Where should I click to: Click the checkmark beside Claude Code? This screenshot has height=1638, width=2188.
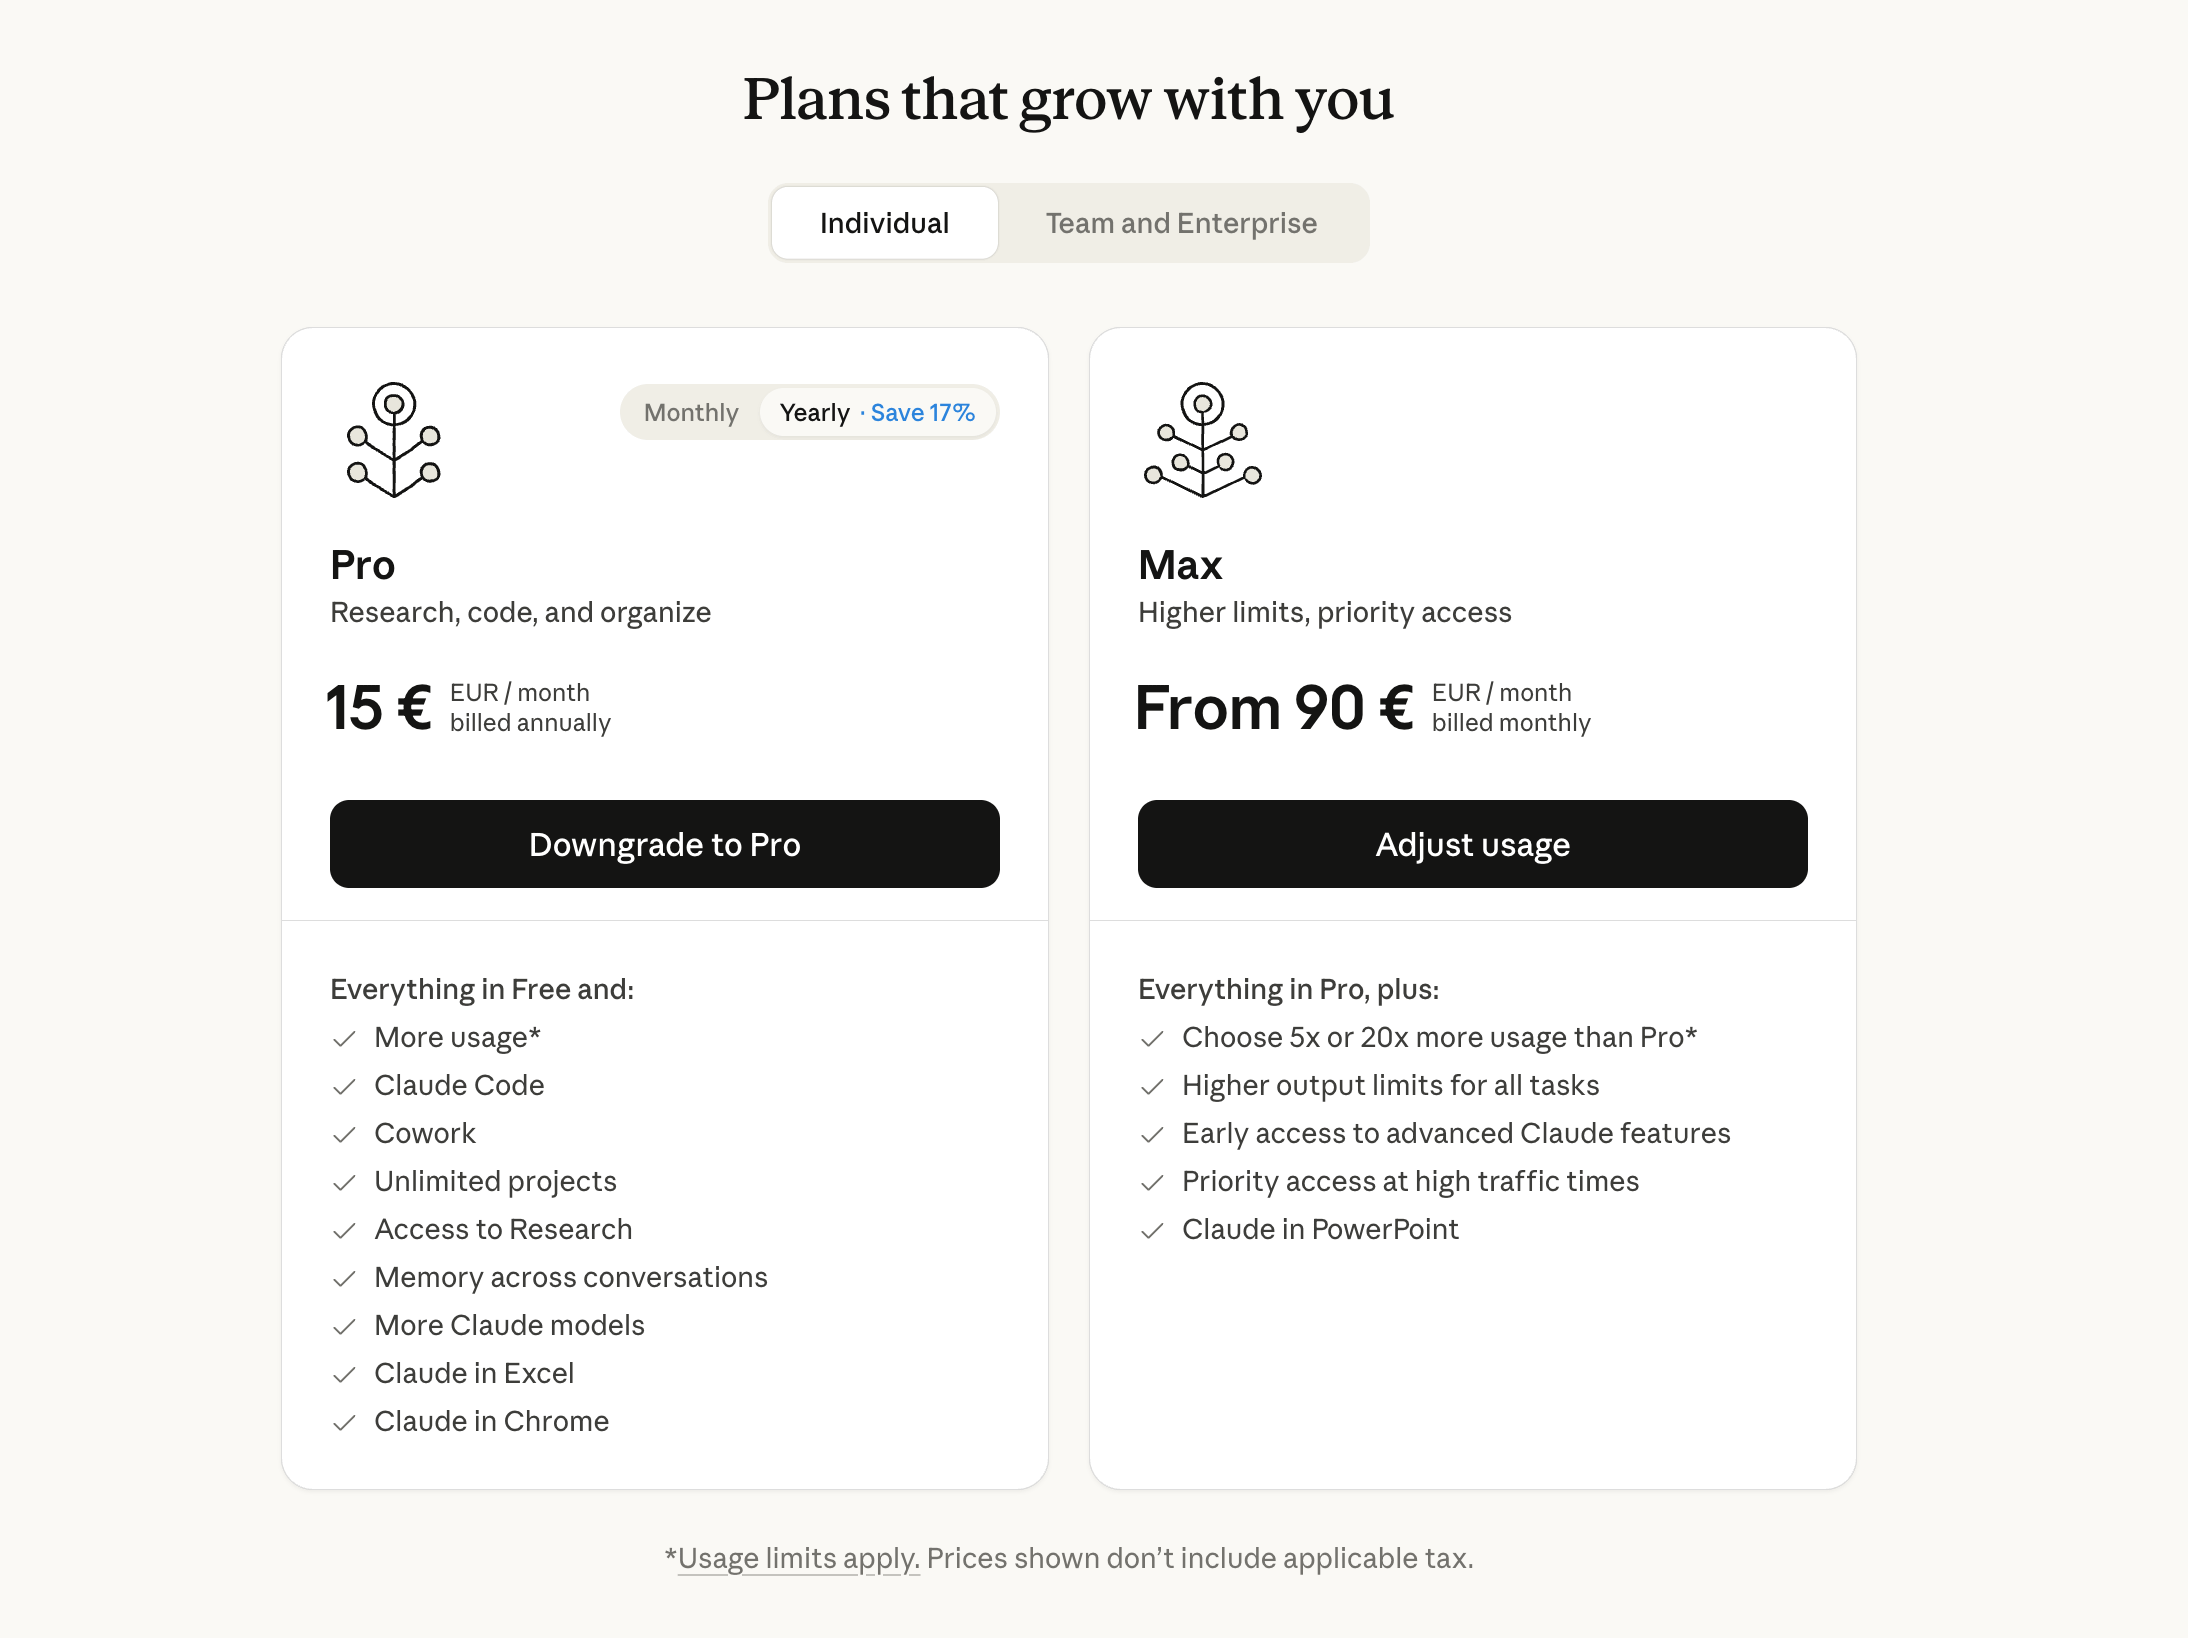[x=344, y=1087]
